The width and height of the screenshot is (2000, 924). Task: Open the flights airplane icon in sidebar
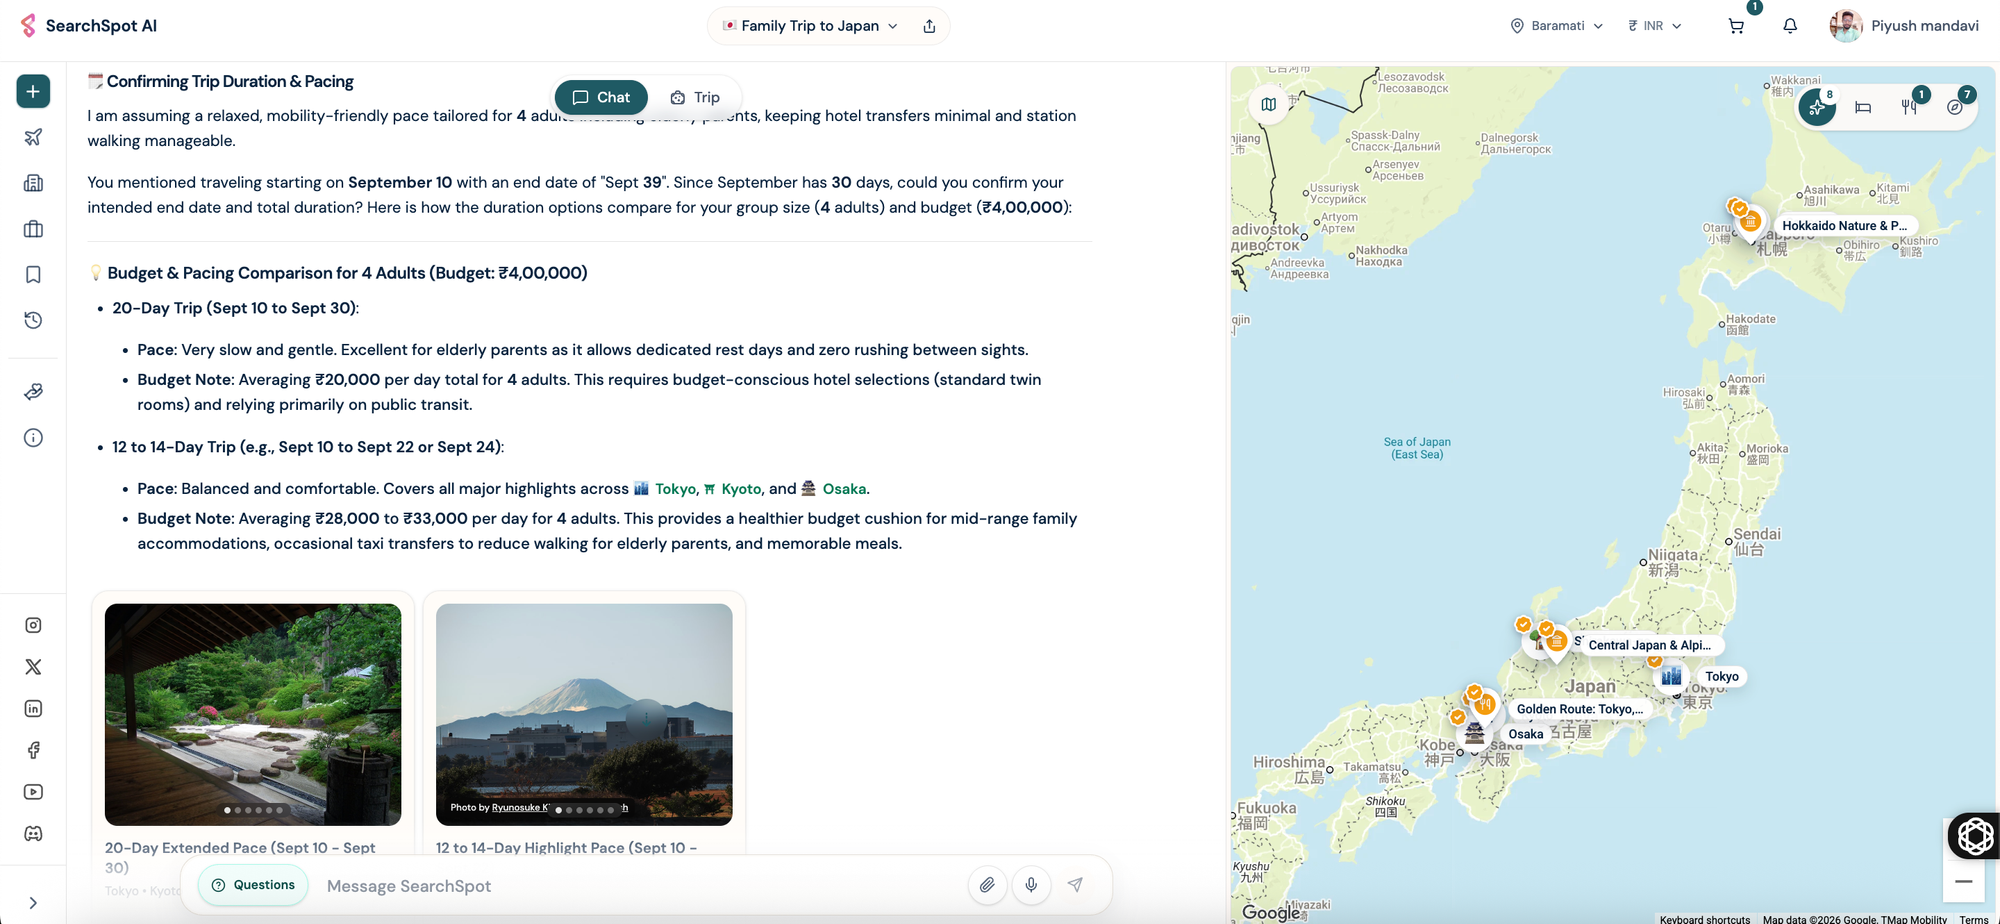pyautogui.click(x=33, y=137)
